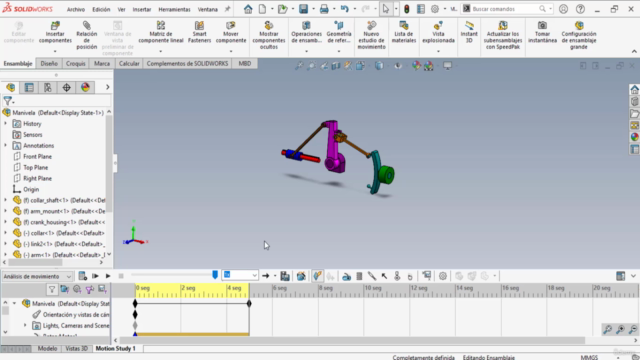Open Edición menu
This screenshot has width=640, height=360.
(101, 9)
